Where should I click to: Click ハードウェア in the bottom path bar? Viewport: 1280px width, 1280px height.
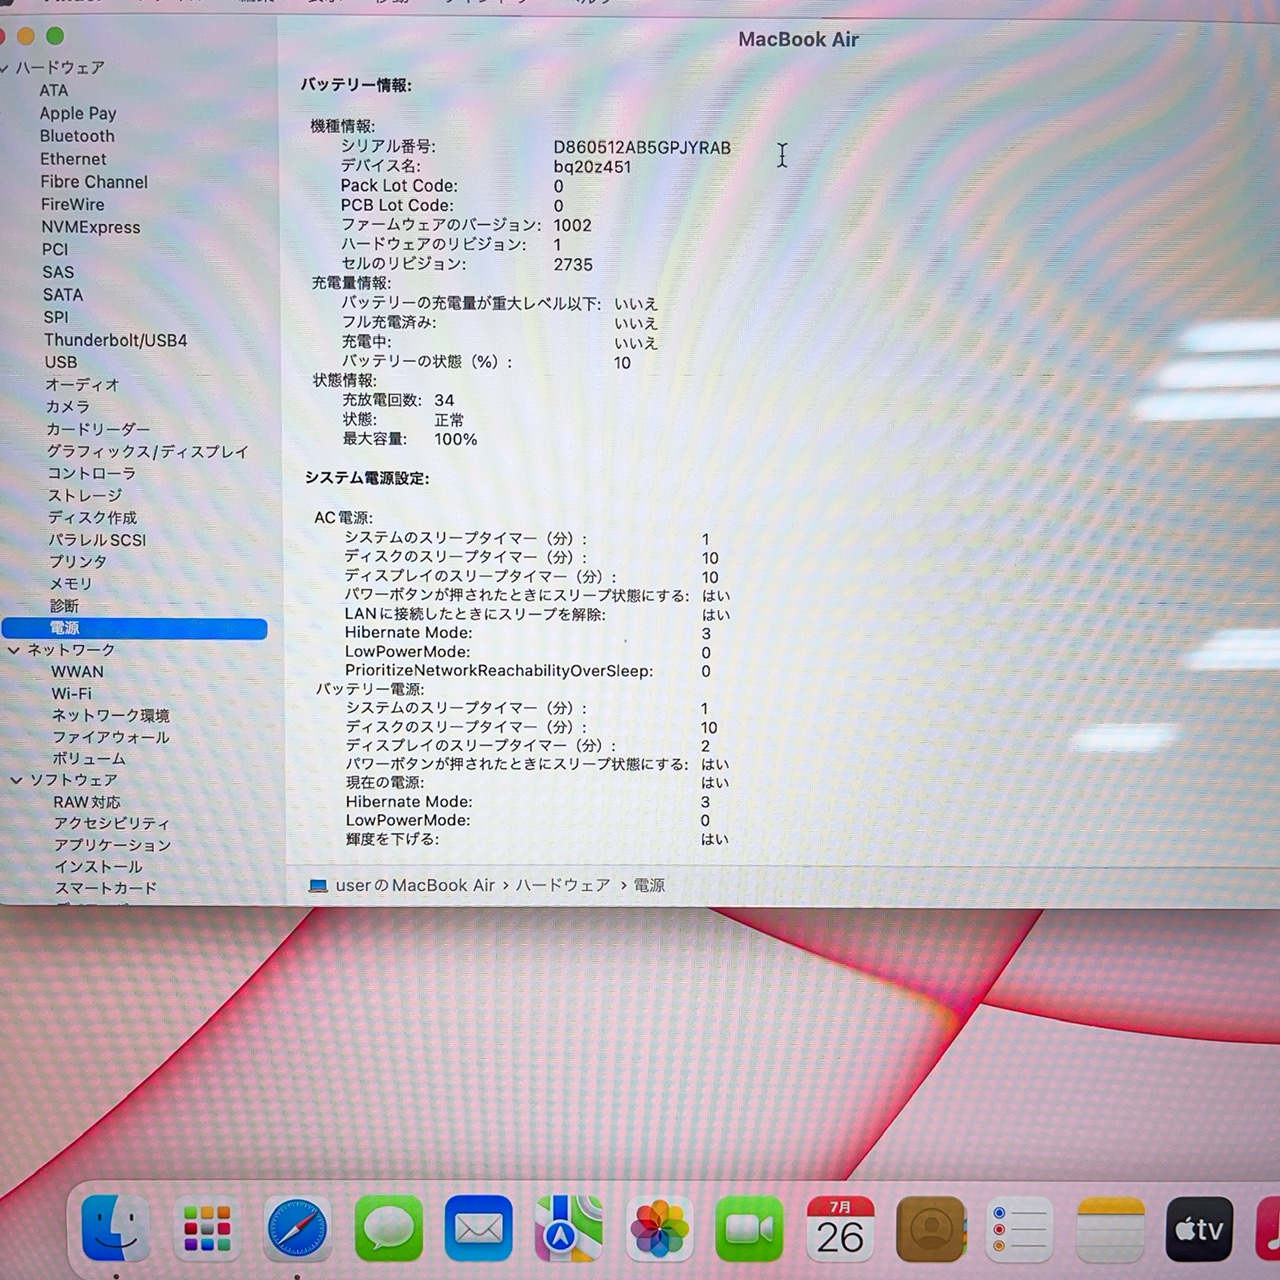pyautogui.click(x=563, y=885)
